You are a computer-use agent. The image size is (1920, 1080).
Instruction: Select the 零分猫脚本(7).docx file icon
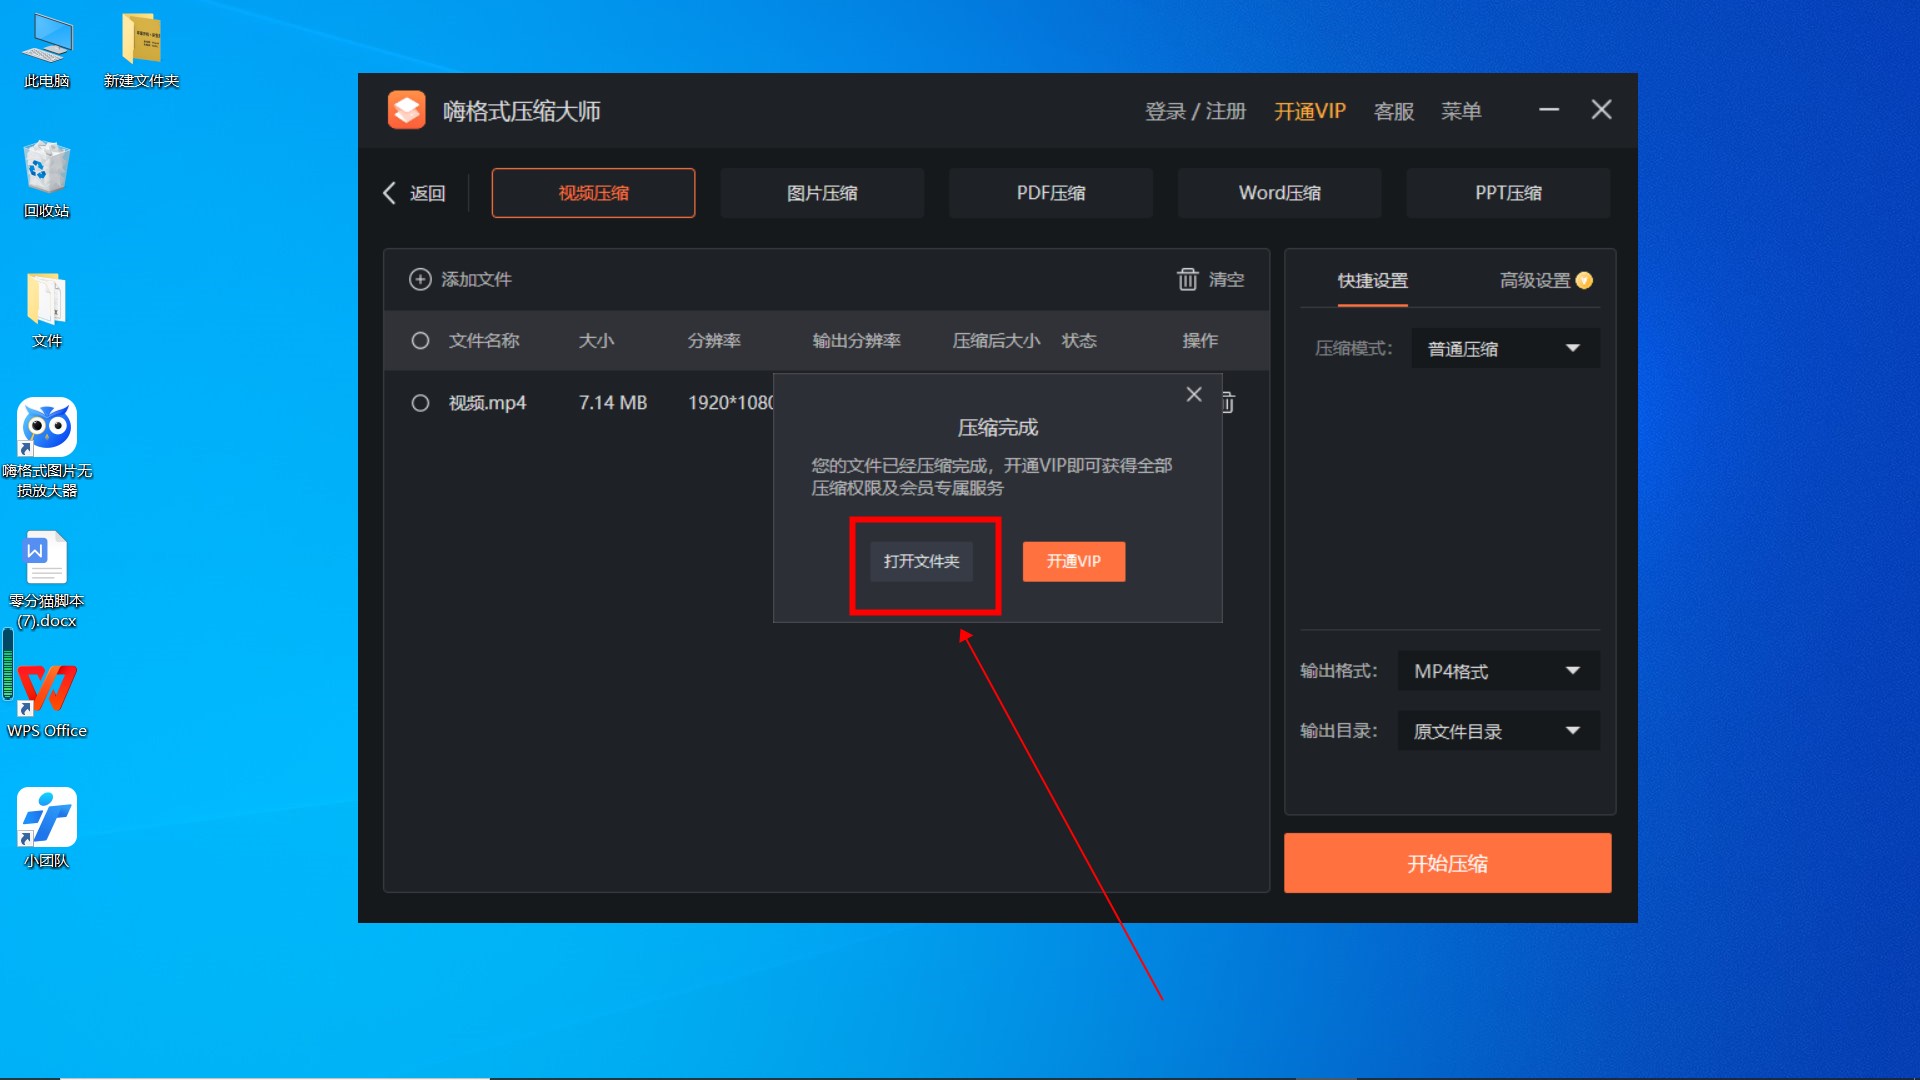46,558
